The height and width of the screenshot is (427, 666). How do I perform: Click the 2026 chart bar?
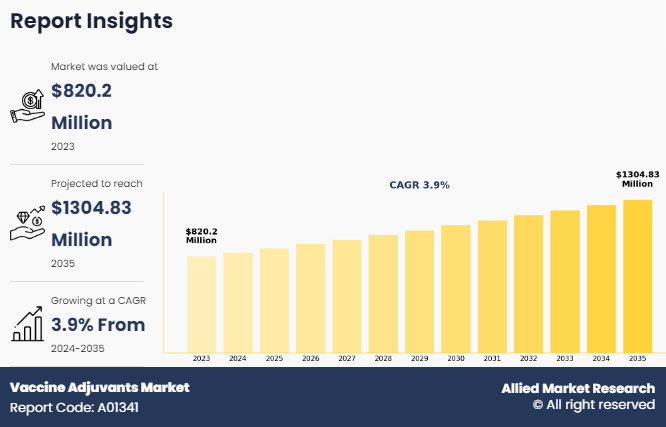coord(310,298)
